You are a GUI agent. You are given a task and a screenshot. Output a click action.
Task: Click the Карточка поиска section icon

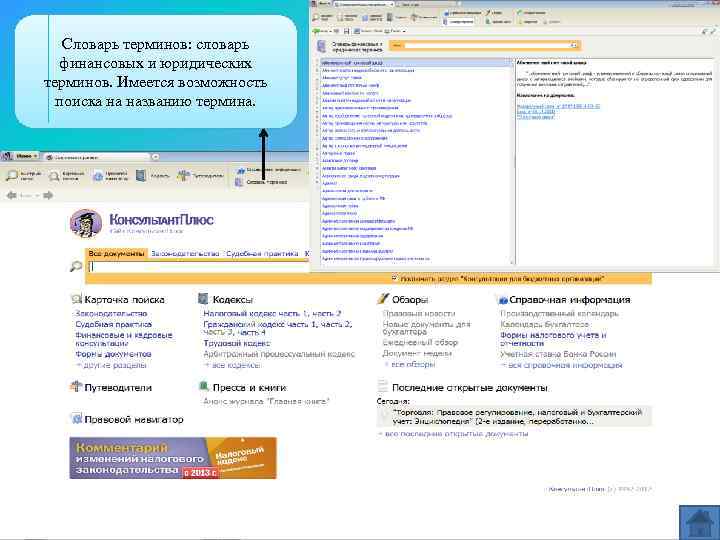76,299
